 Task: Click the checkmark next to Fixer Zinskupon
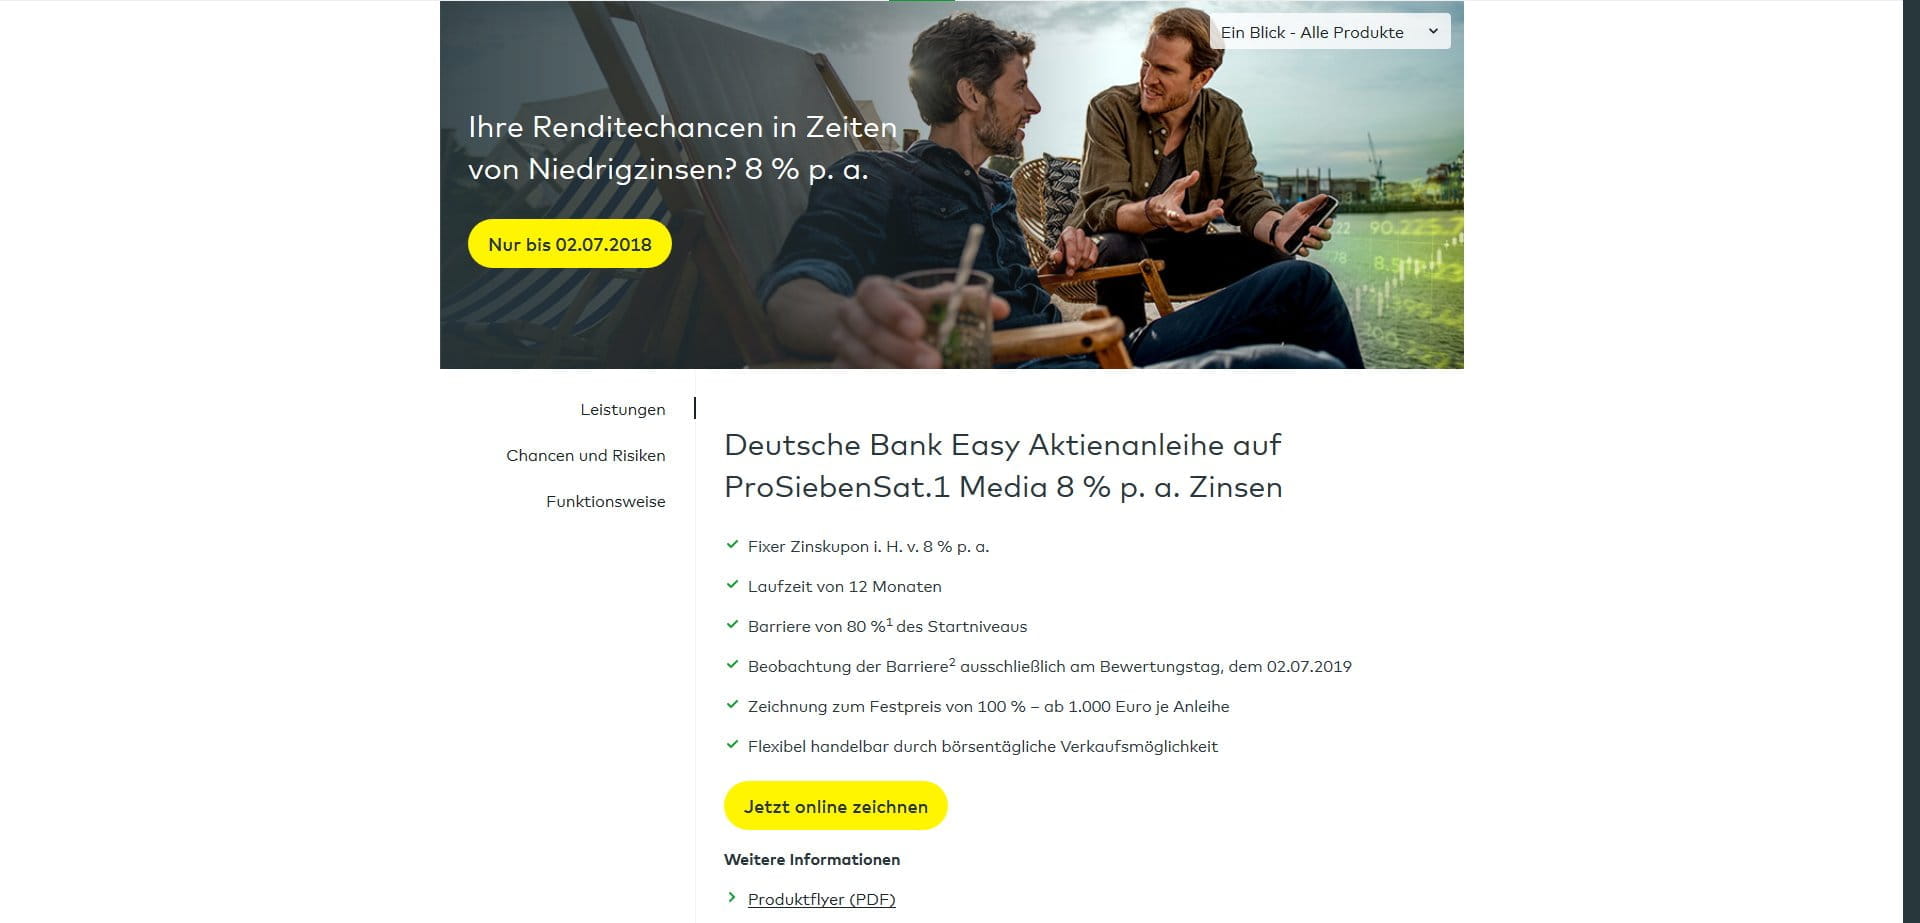[732, 545]
